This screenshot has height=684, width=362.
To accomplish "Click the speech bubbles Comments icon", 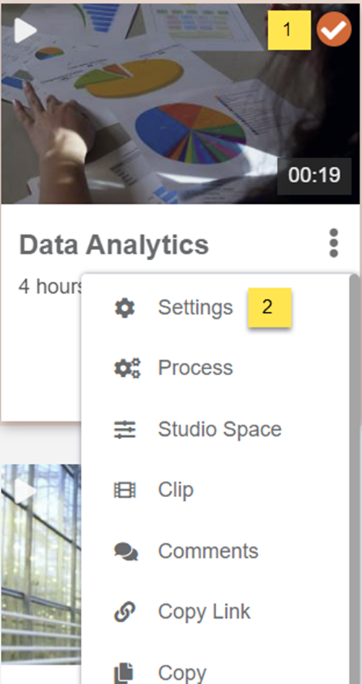I will coord(126,551).
